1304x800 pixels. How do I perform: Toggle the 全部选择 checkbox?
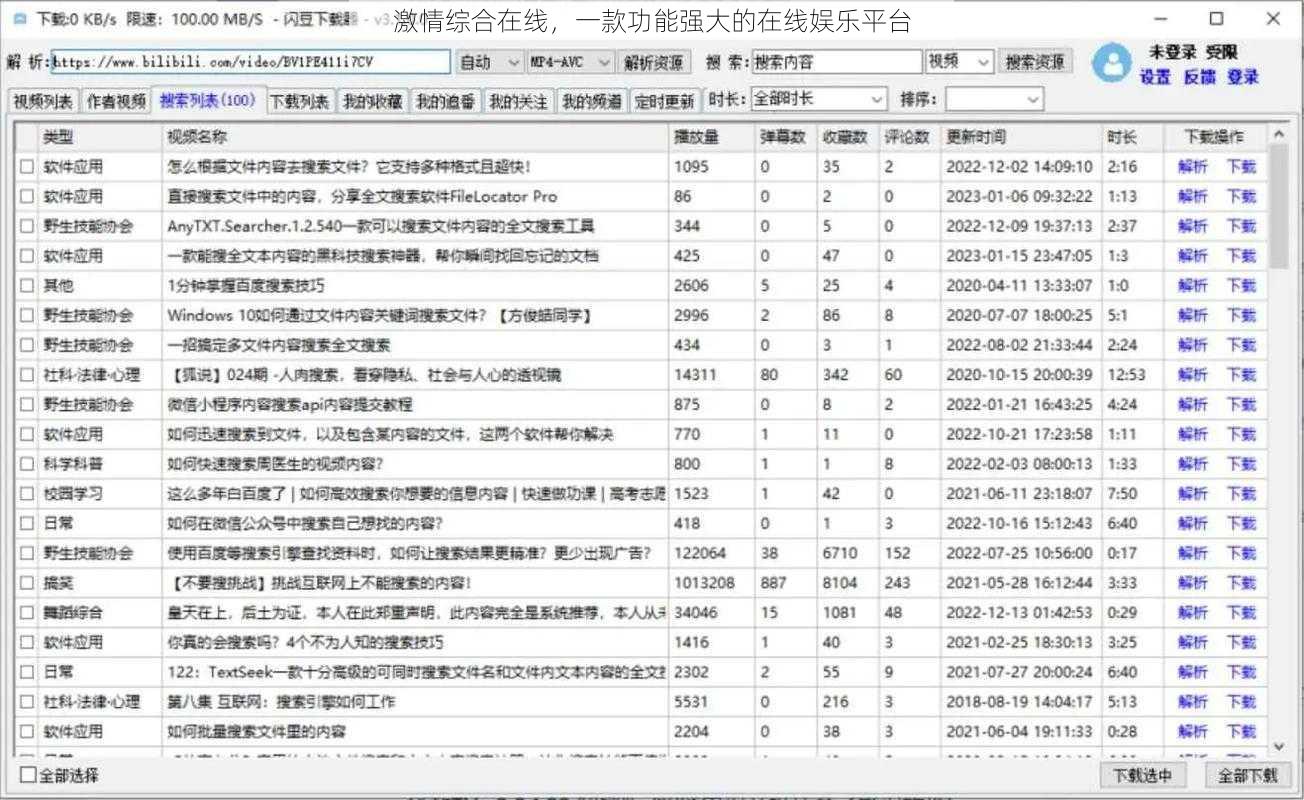[x=28, y=775]
